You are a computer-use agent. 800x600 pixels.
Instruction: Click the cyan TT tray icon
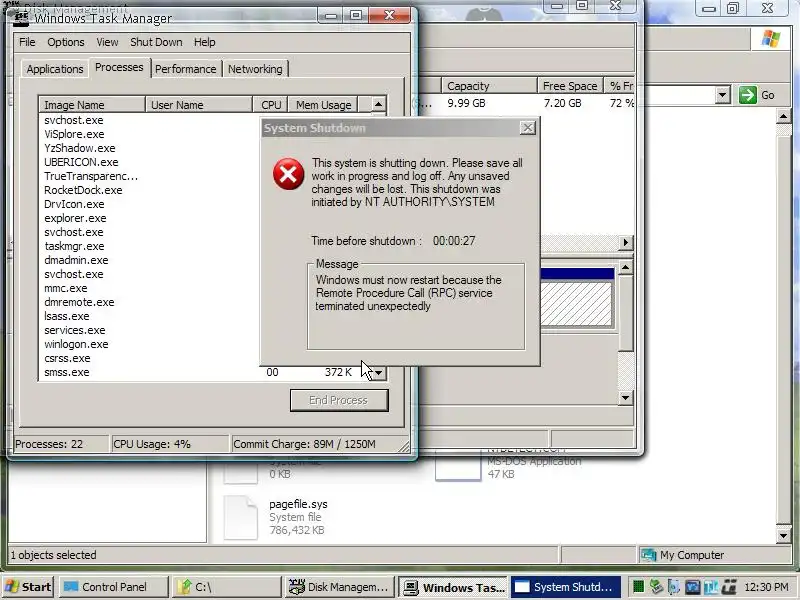click(711, 587)
